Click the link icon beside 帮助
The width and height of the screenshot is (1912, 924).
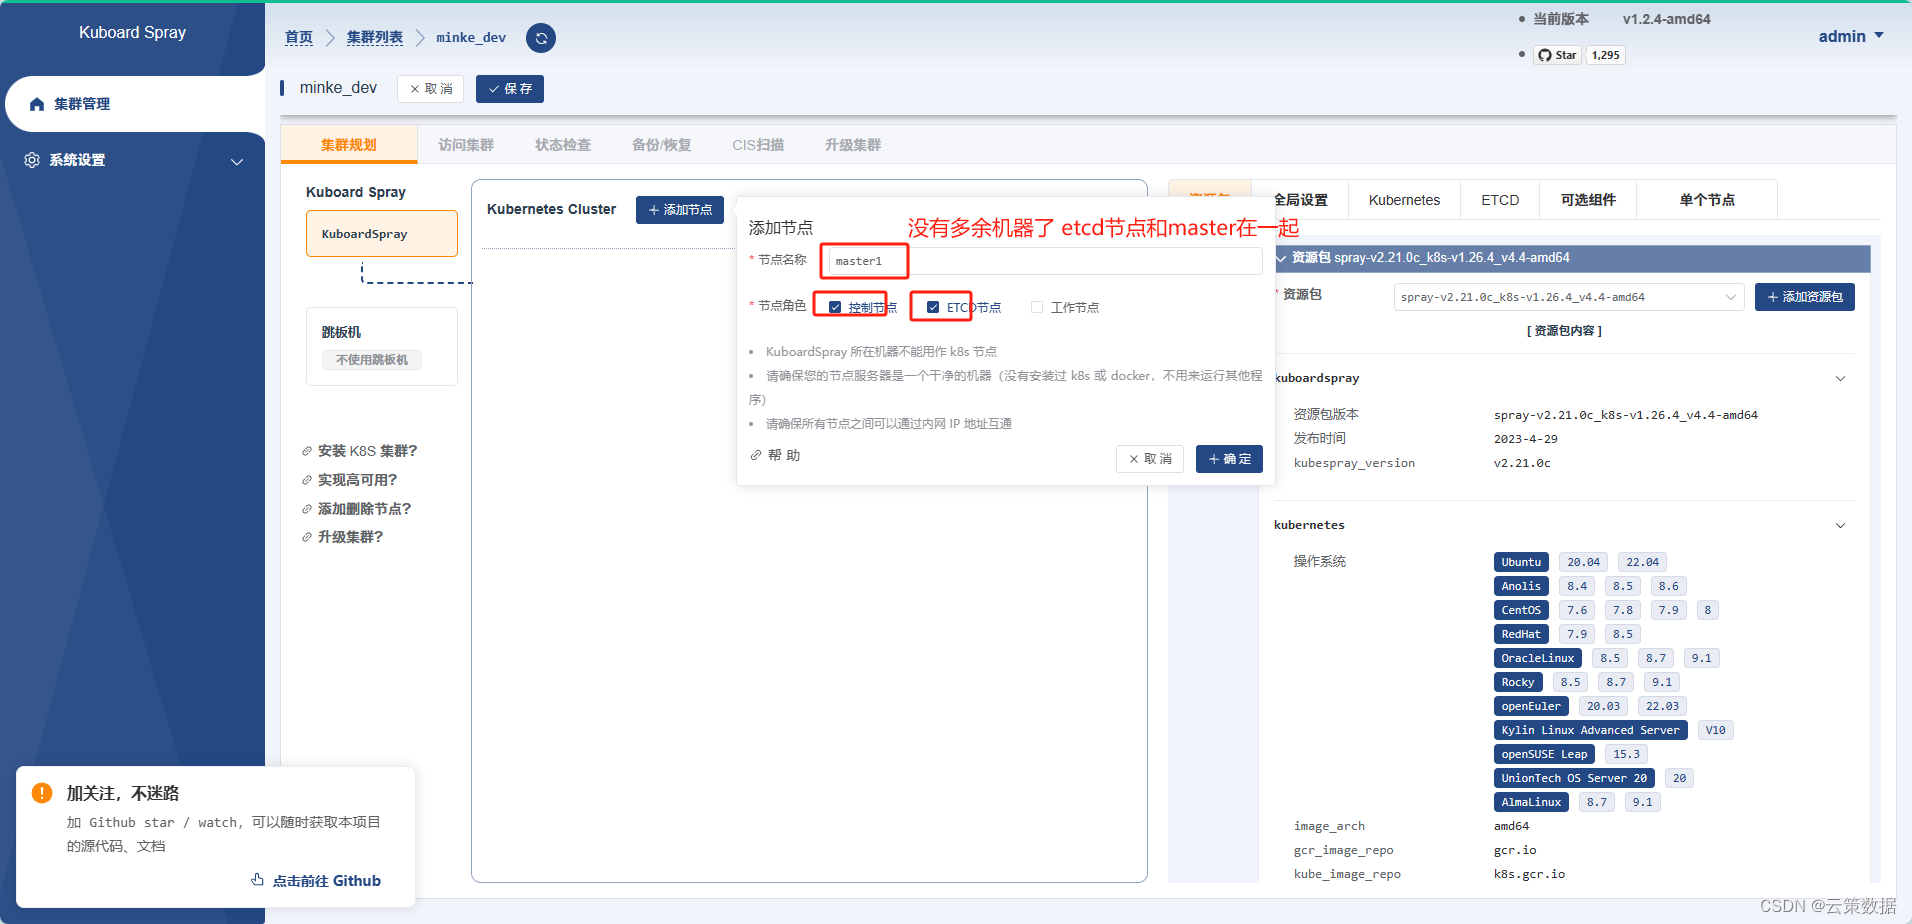pyautogui.click(x=756, y=455)
